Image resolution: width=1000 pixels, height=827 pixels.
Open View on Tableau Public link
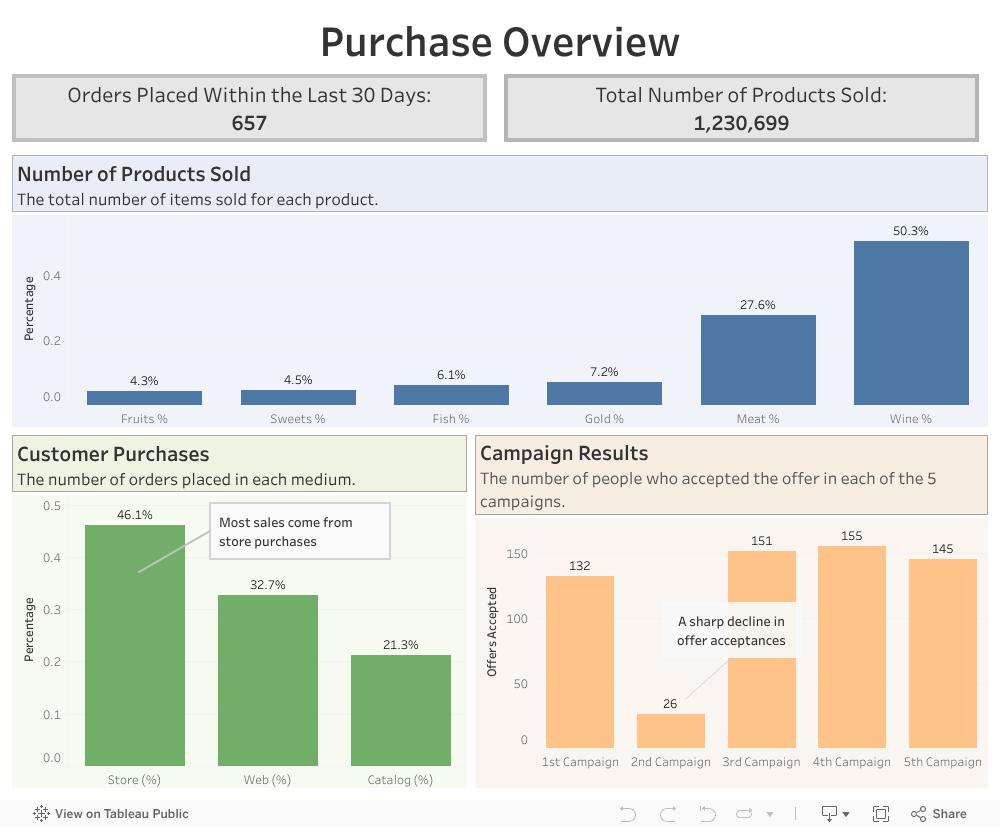[121, 814]
